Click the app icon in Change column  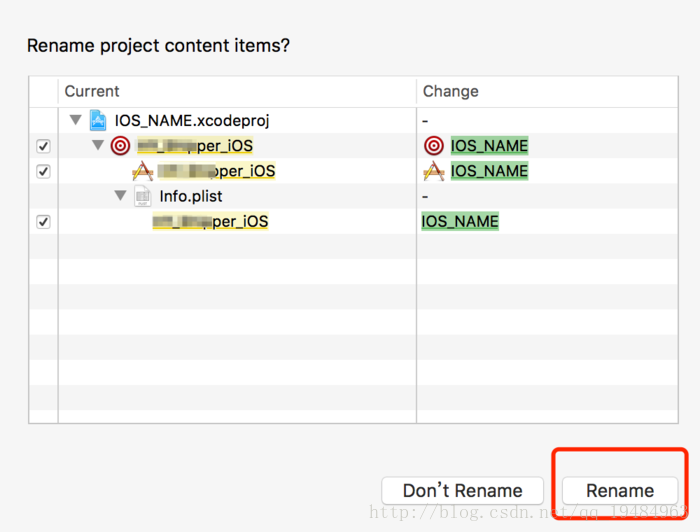coord(433,171)
